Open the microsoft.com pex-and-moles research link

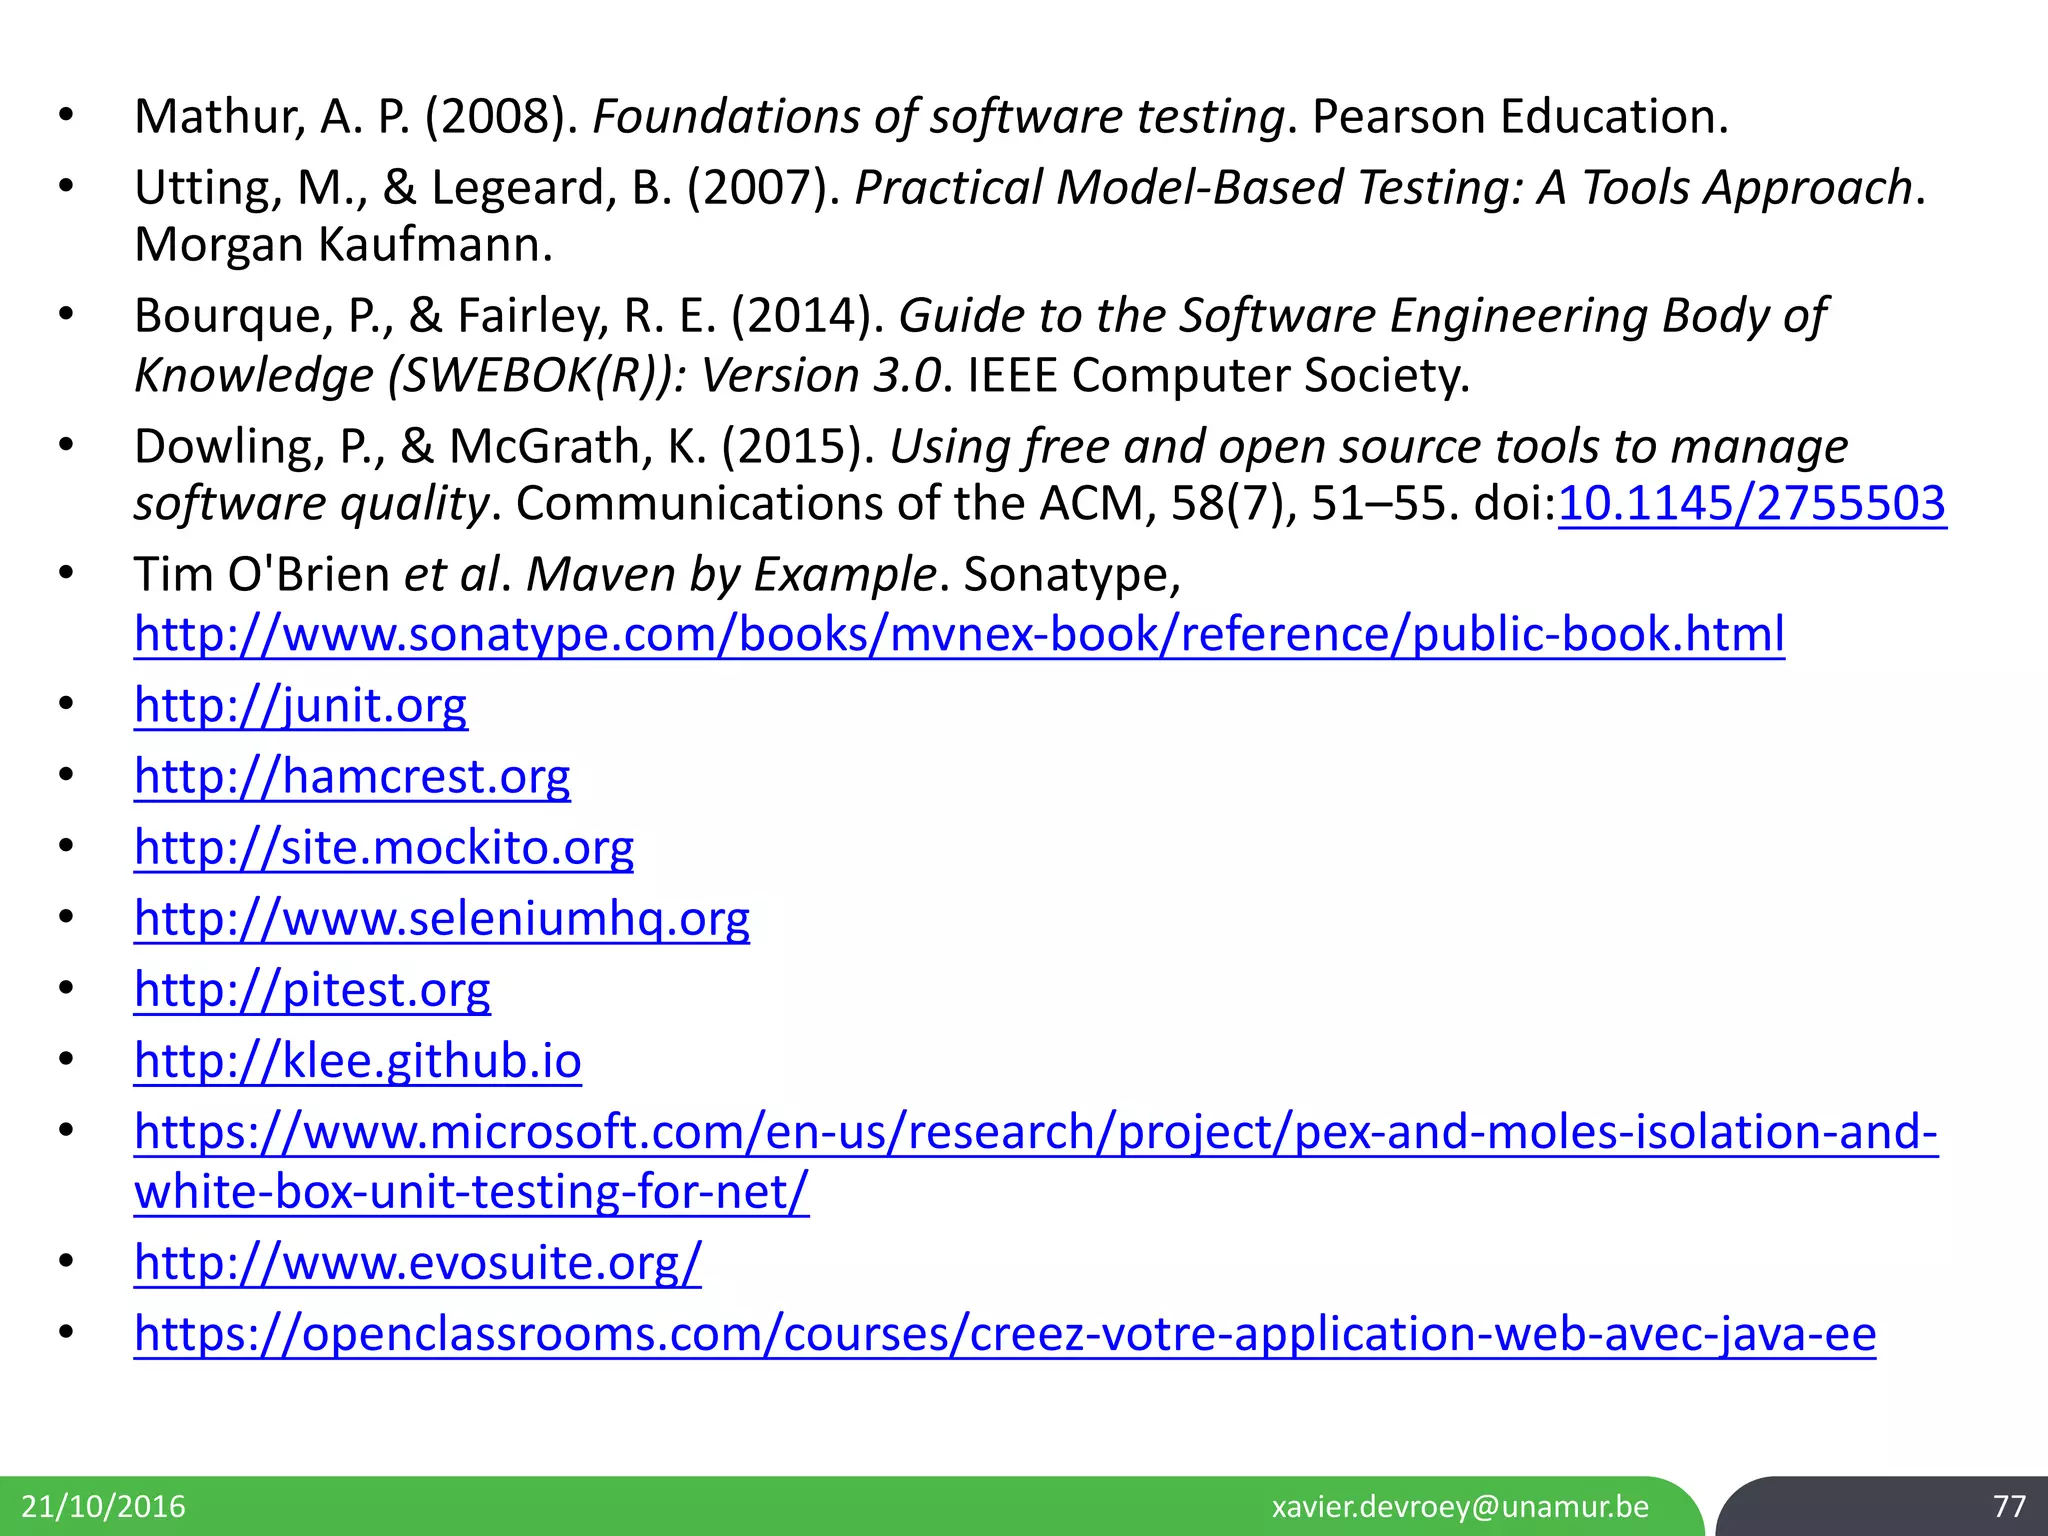(x=1036, y=1162)
